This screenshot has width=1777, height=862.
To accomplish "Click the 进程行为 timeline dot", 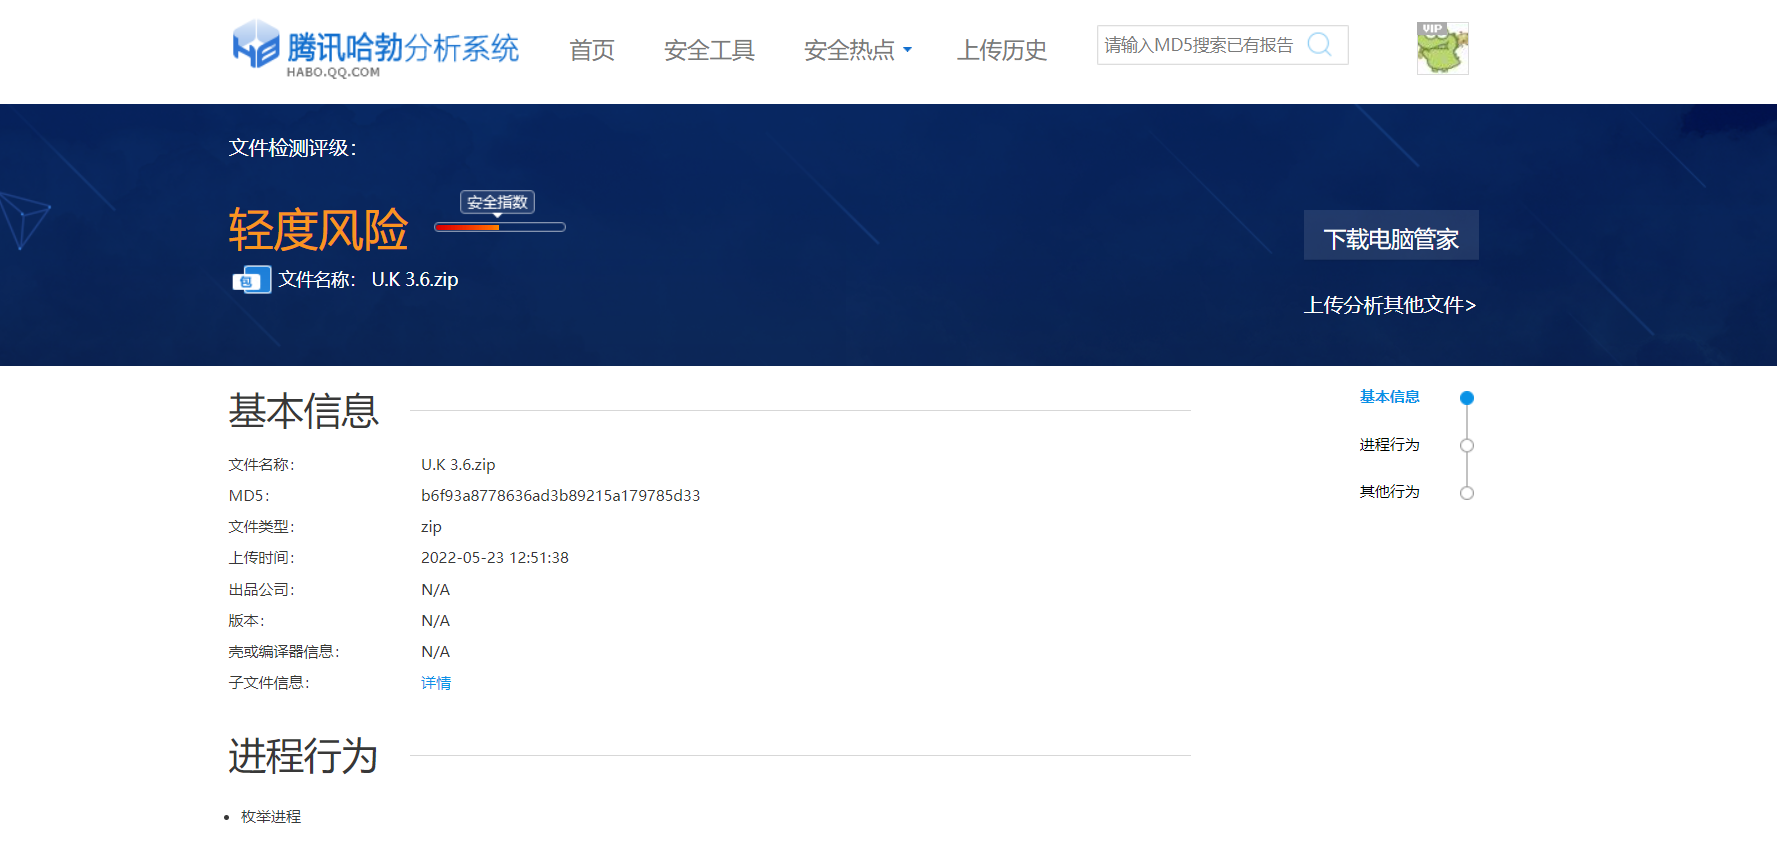I will pos(1467,446).
